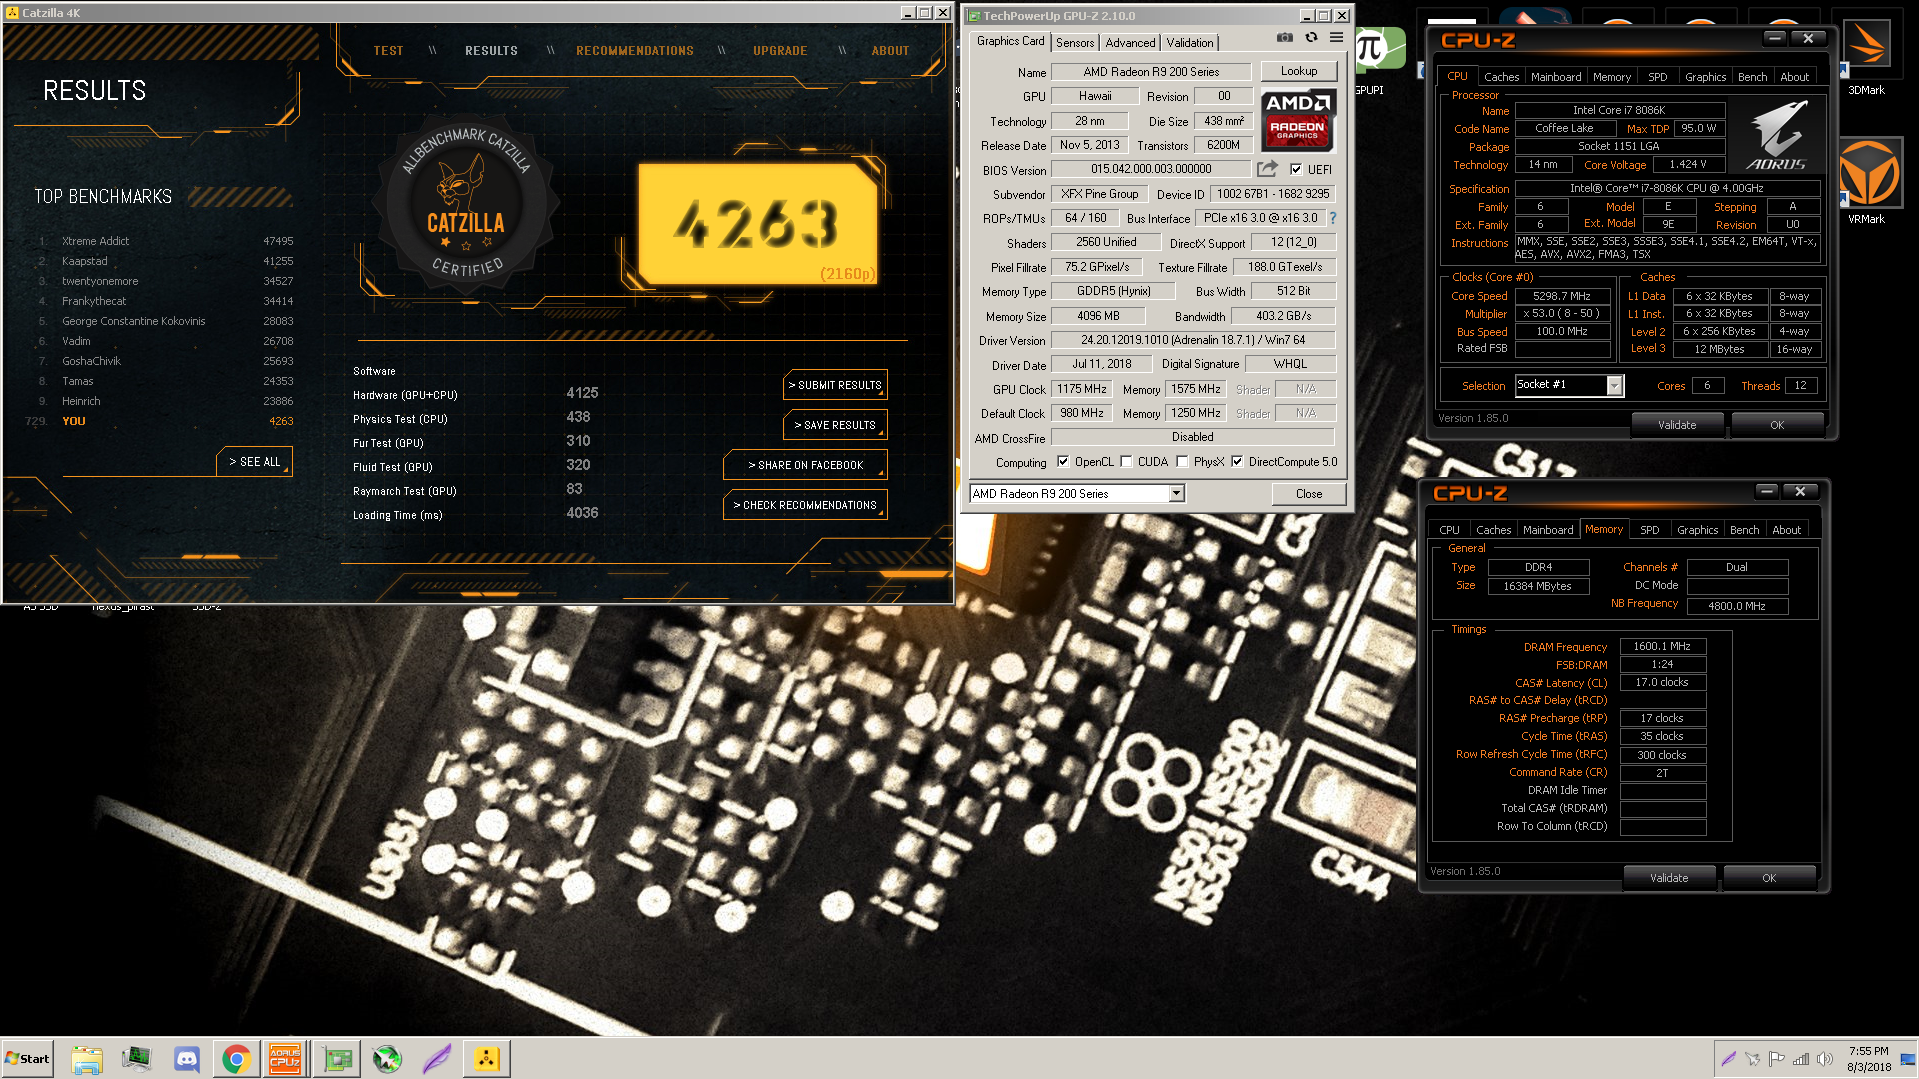Image resolution: width=1919 pixels, height=1079 pixels.
Task: Click 'Hardware (GPU+CPU)' result row
Action: [x=476, y=394]
